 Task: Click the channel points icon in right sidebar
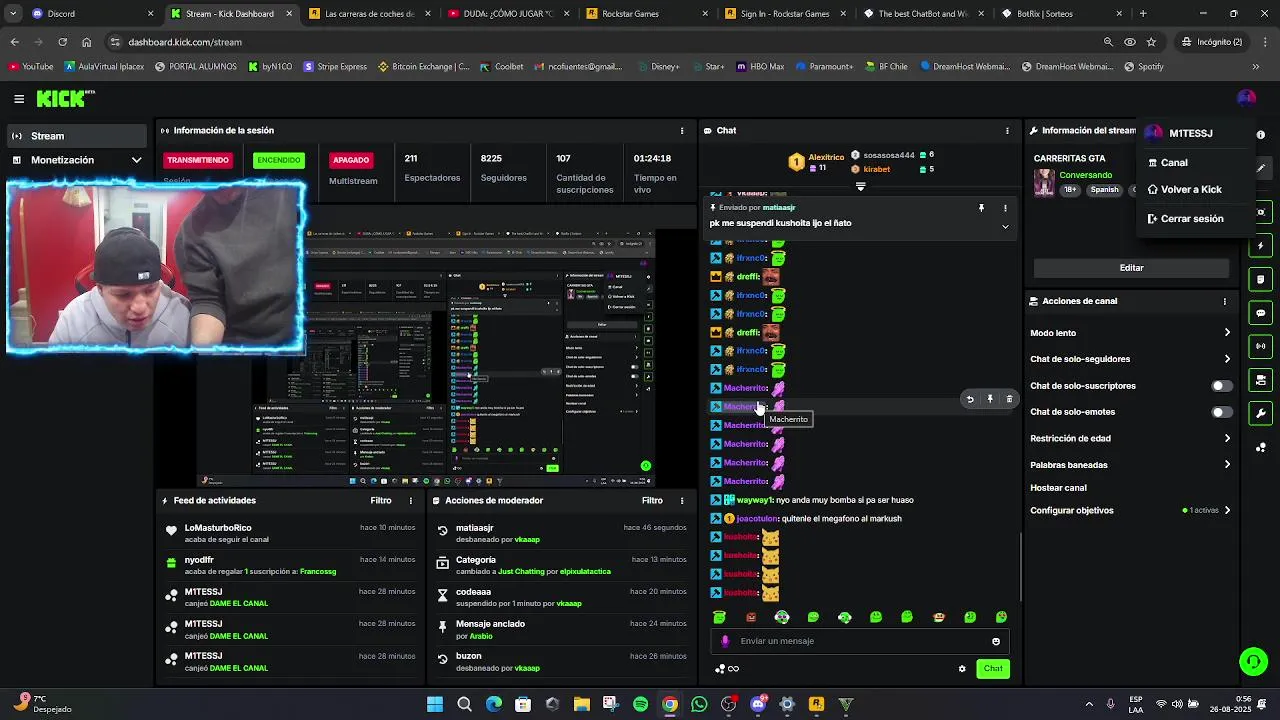[1261, 447]
